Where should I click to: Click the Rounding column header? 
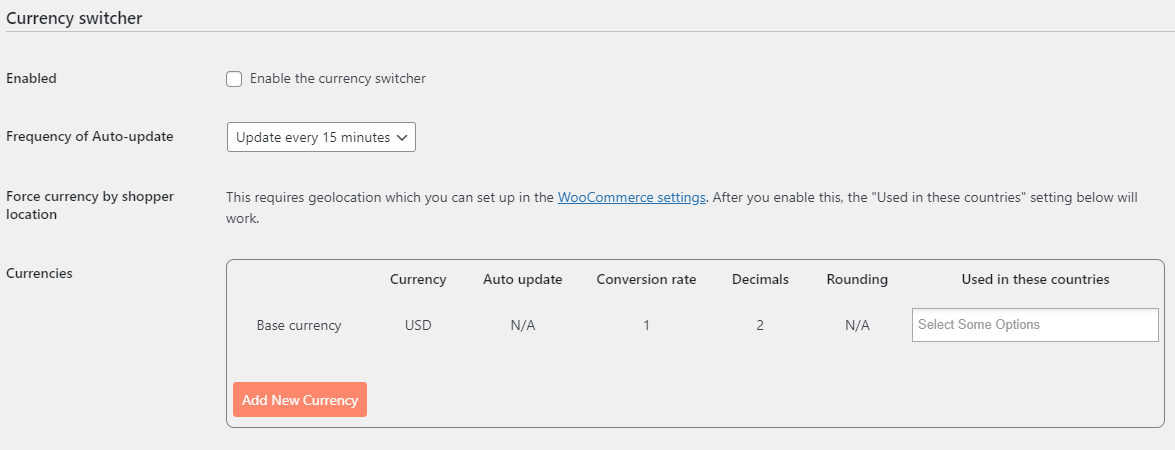click(857, 280)
